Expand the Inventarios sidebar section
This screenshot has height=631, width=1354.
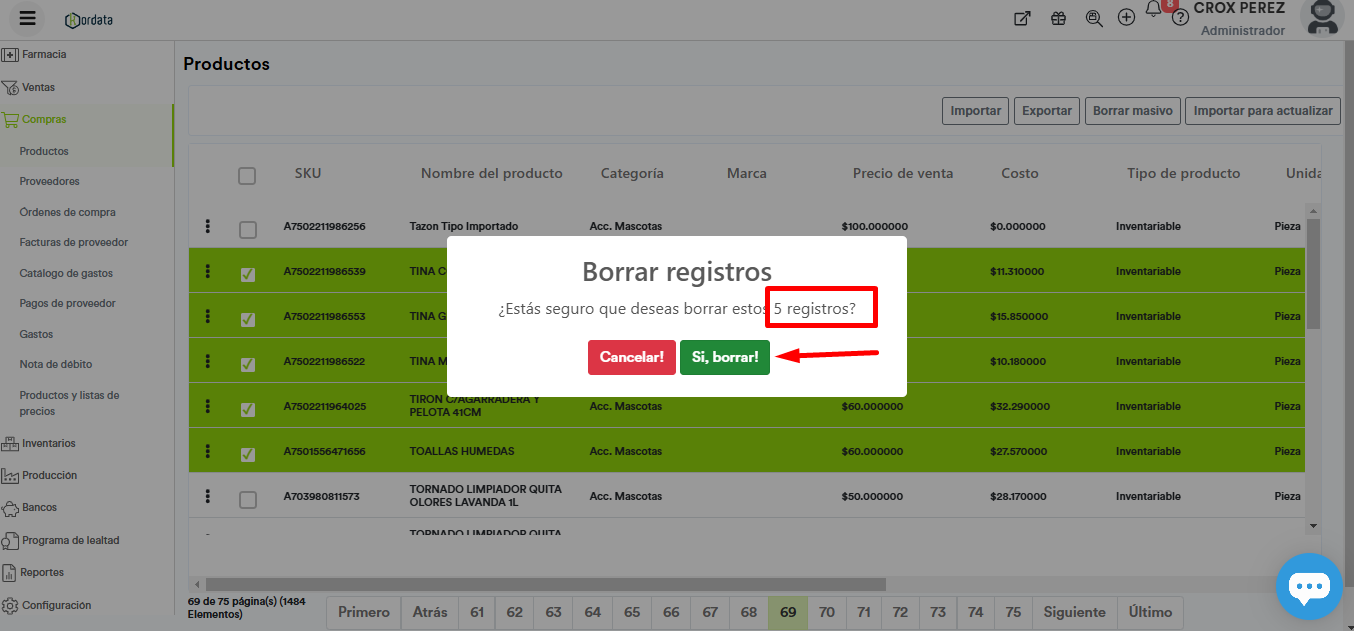coord(48,443)
